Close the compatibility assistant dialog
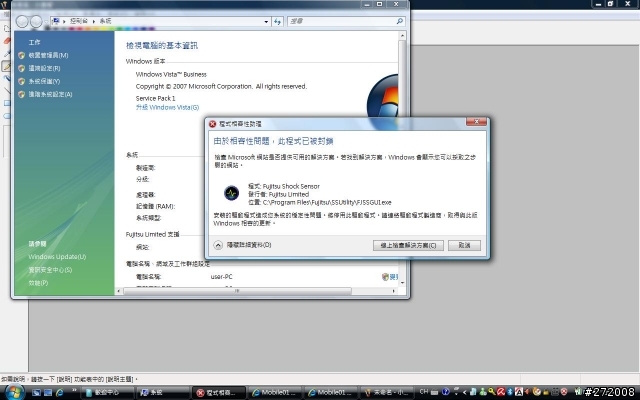The height and width of the screenshot is (400, 640). (476, 122)
